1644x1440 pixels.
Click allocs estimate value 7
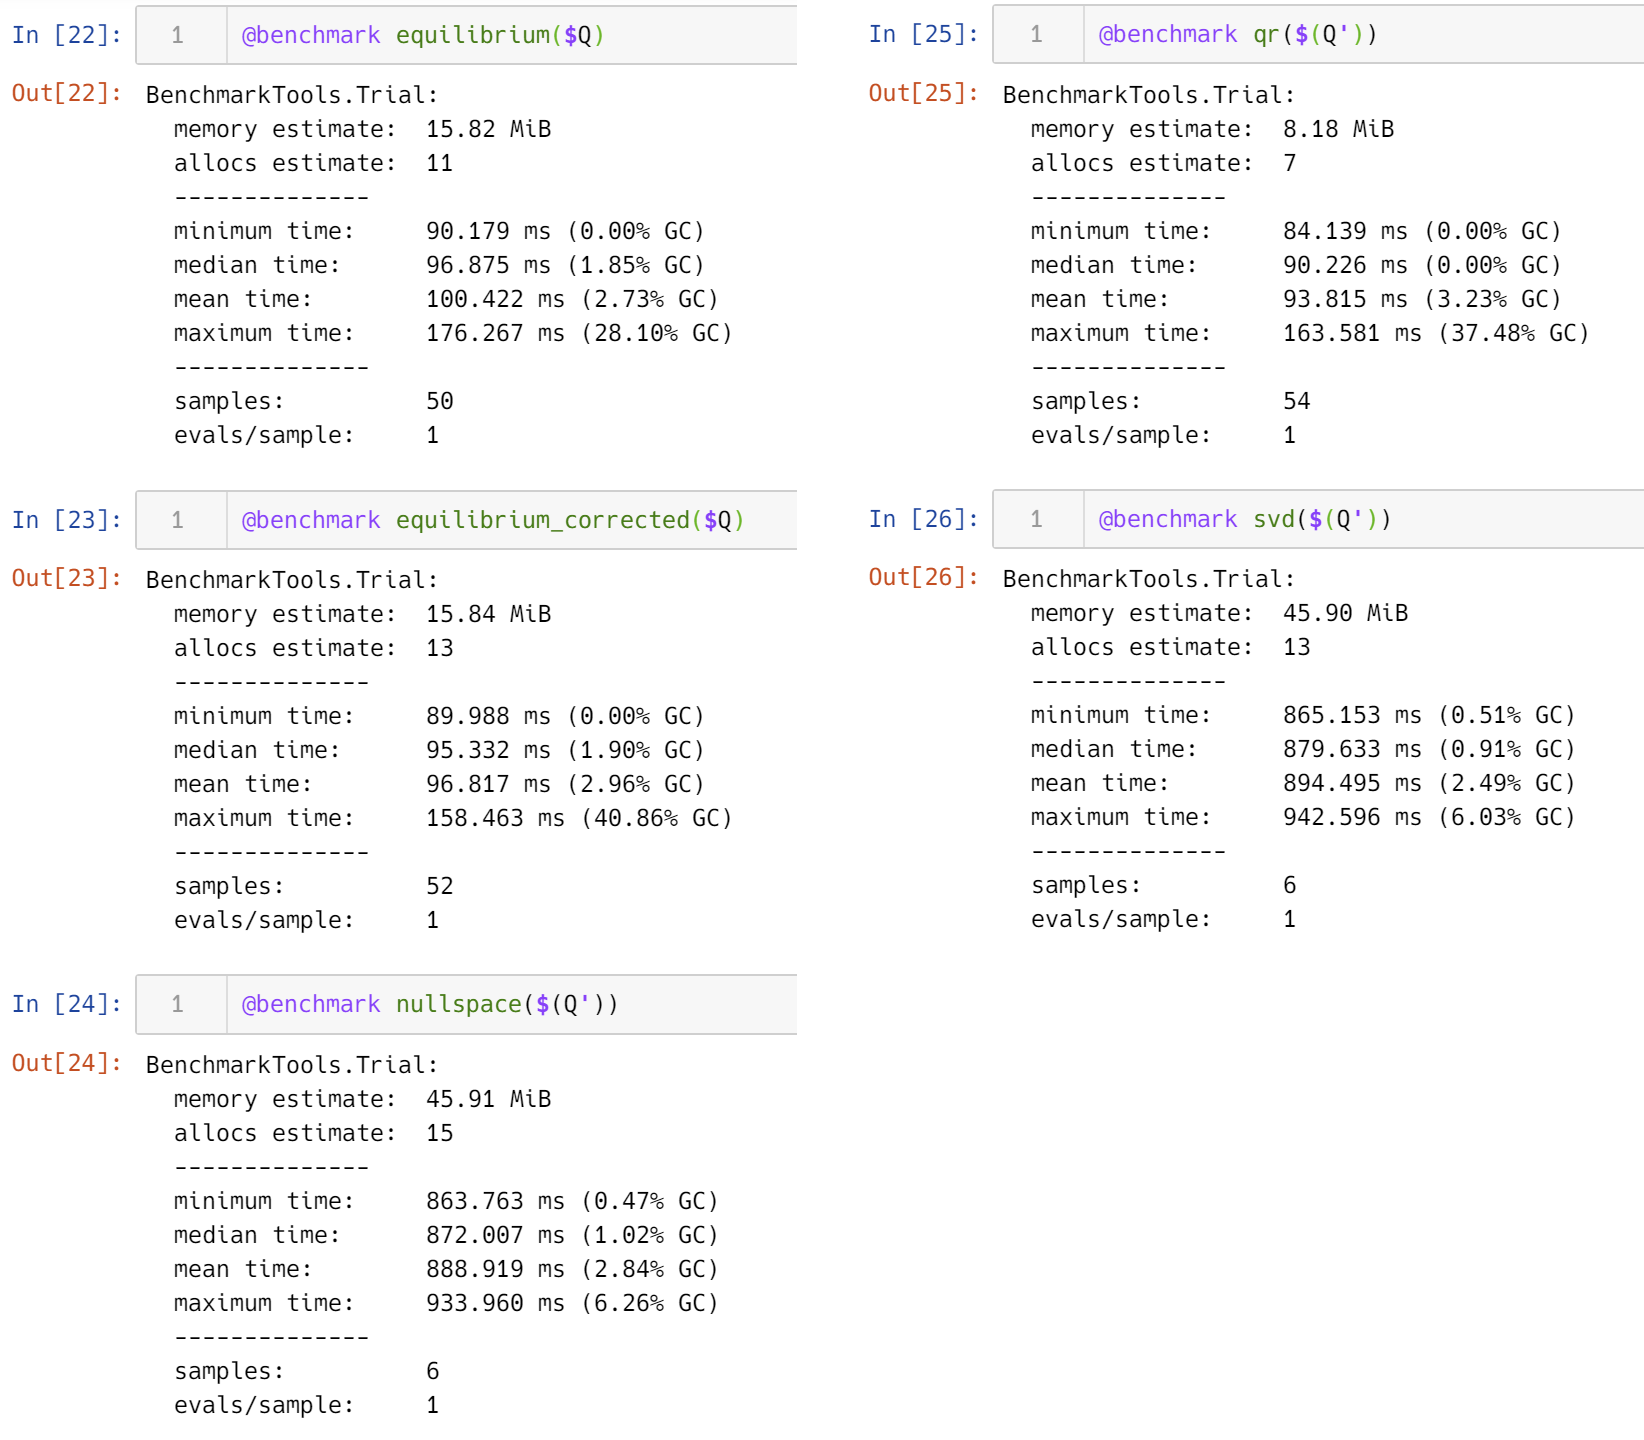1290,163
